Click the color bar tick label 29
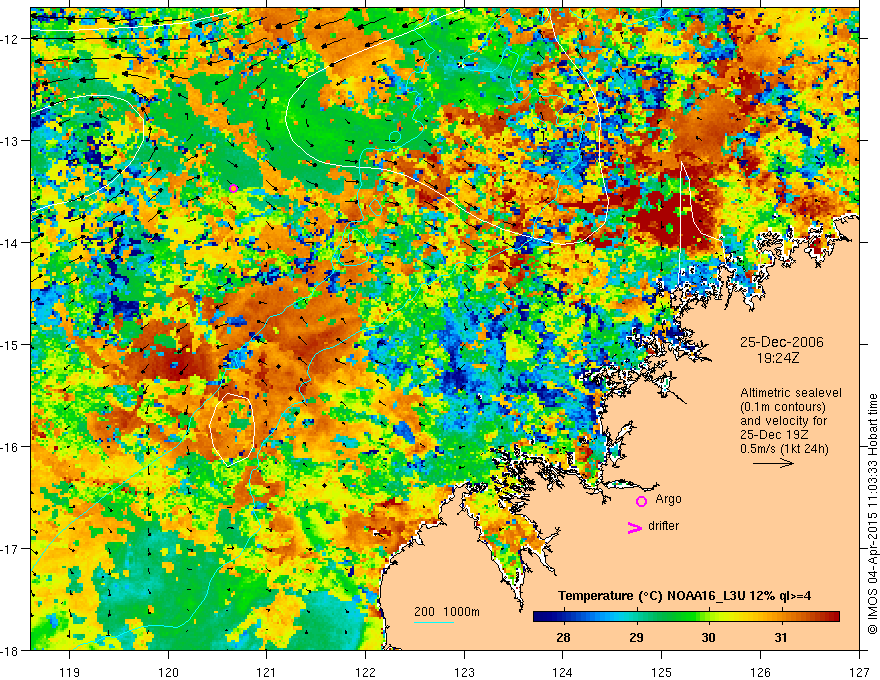 click(636, 638)
